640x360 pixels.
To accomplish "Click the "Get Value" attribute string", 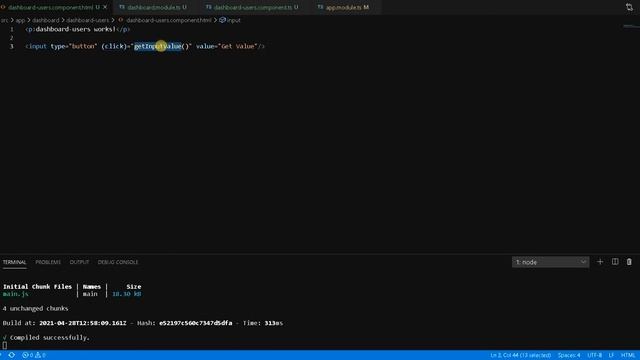I will coord(239,47).
